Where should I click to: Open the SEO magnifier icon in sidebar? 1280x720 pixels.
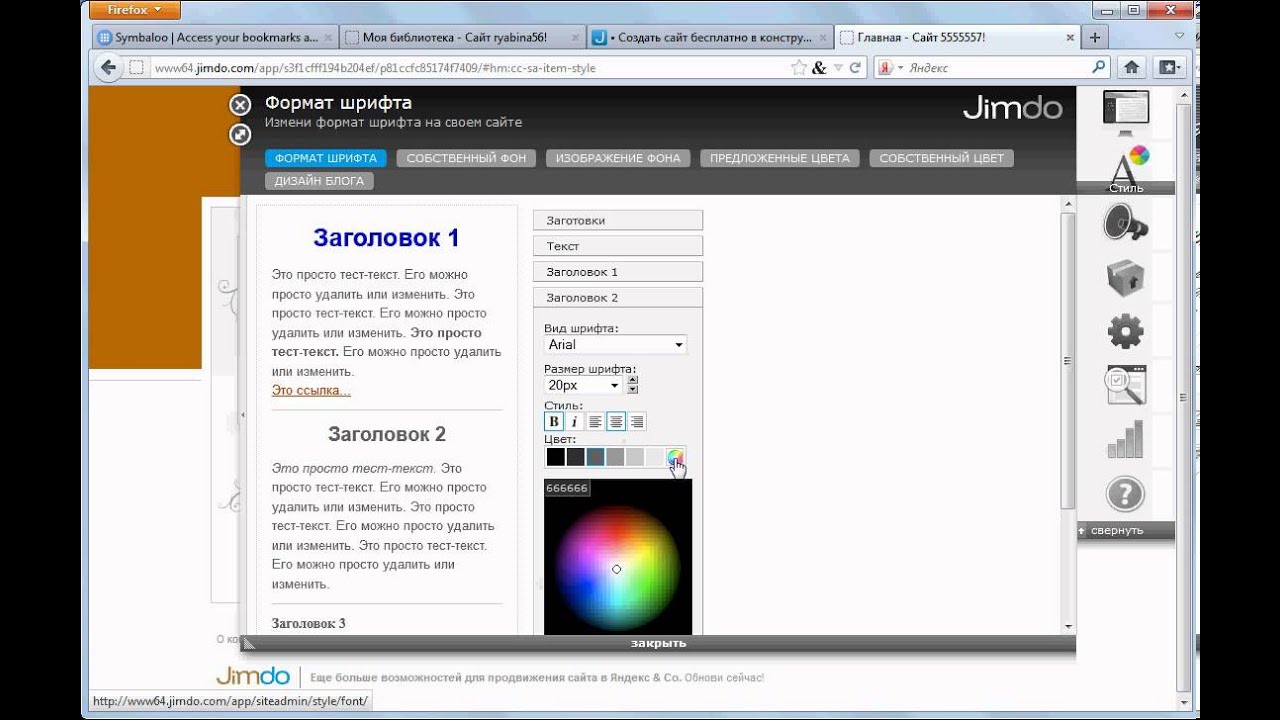point(1126,386)
